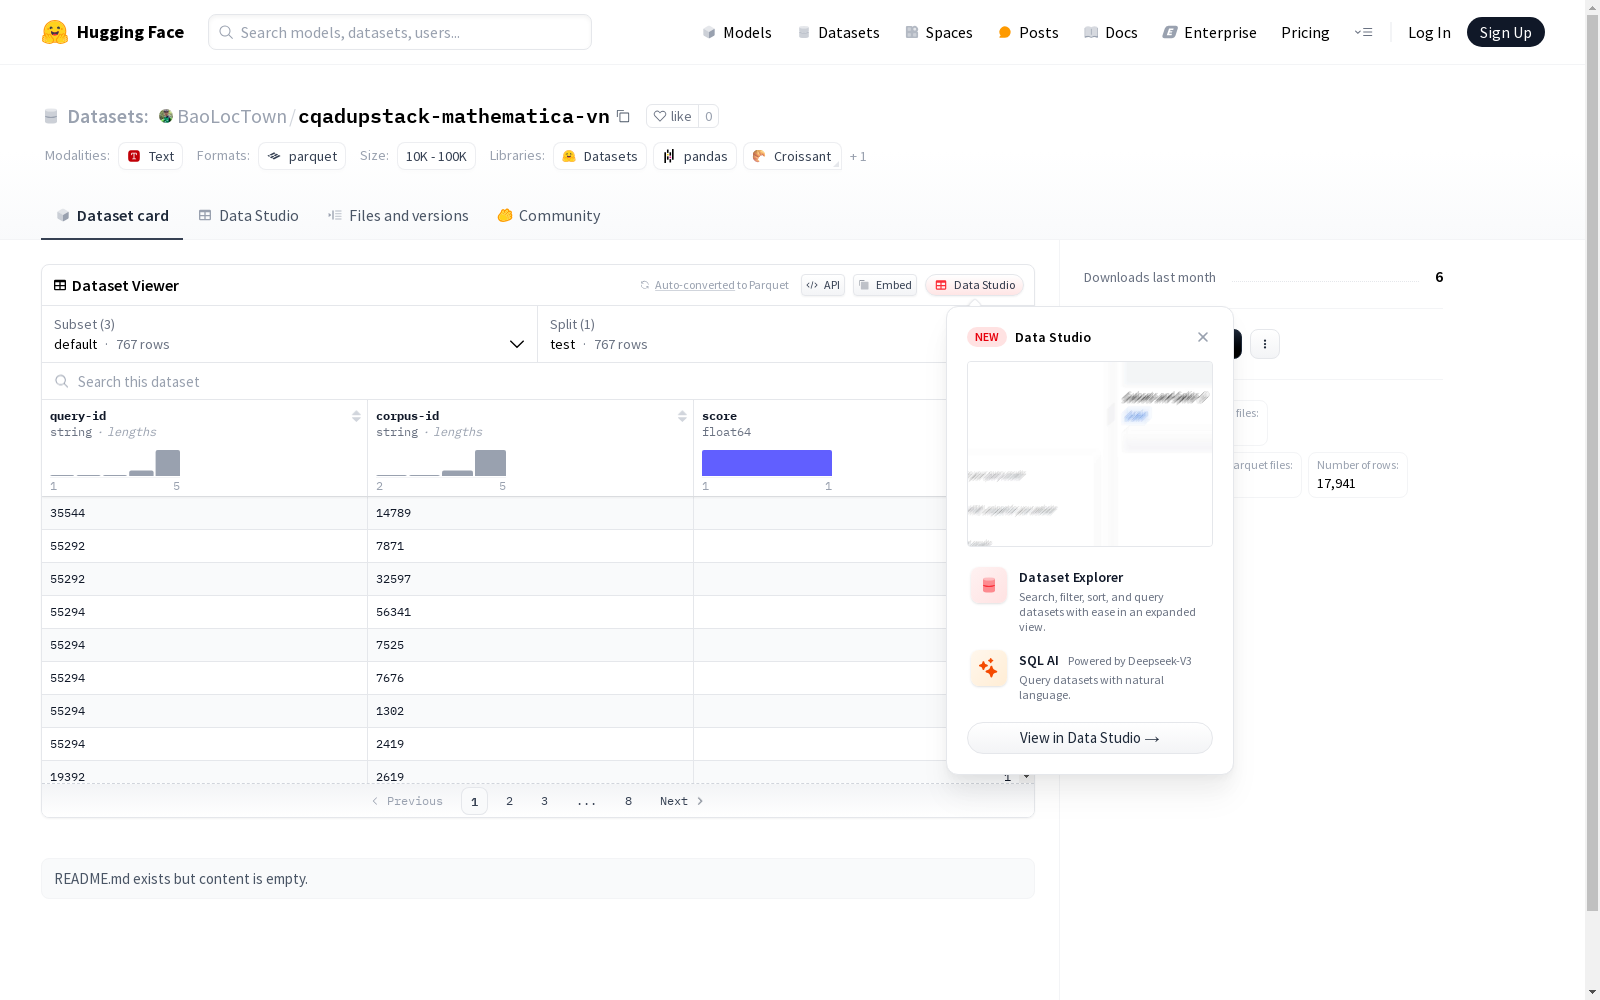
Task: Click the Data Studio preview thumbnail
Action: point(1090,454)
